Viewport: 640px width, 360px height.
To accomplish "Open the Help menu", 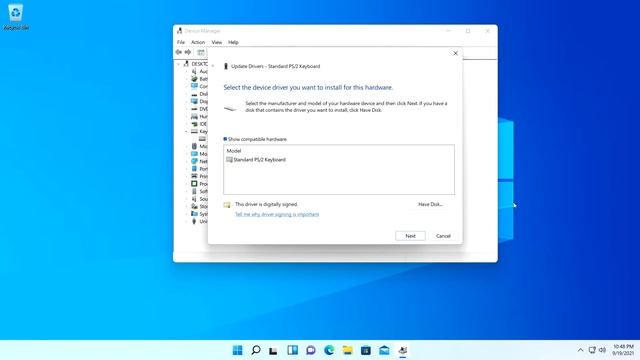I will click(x=233, y=42).
